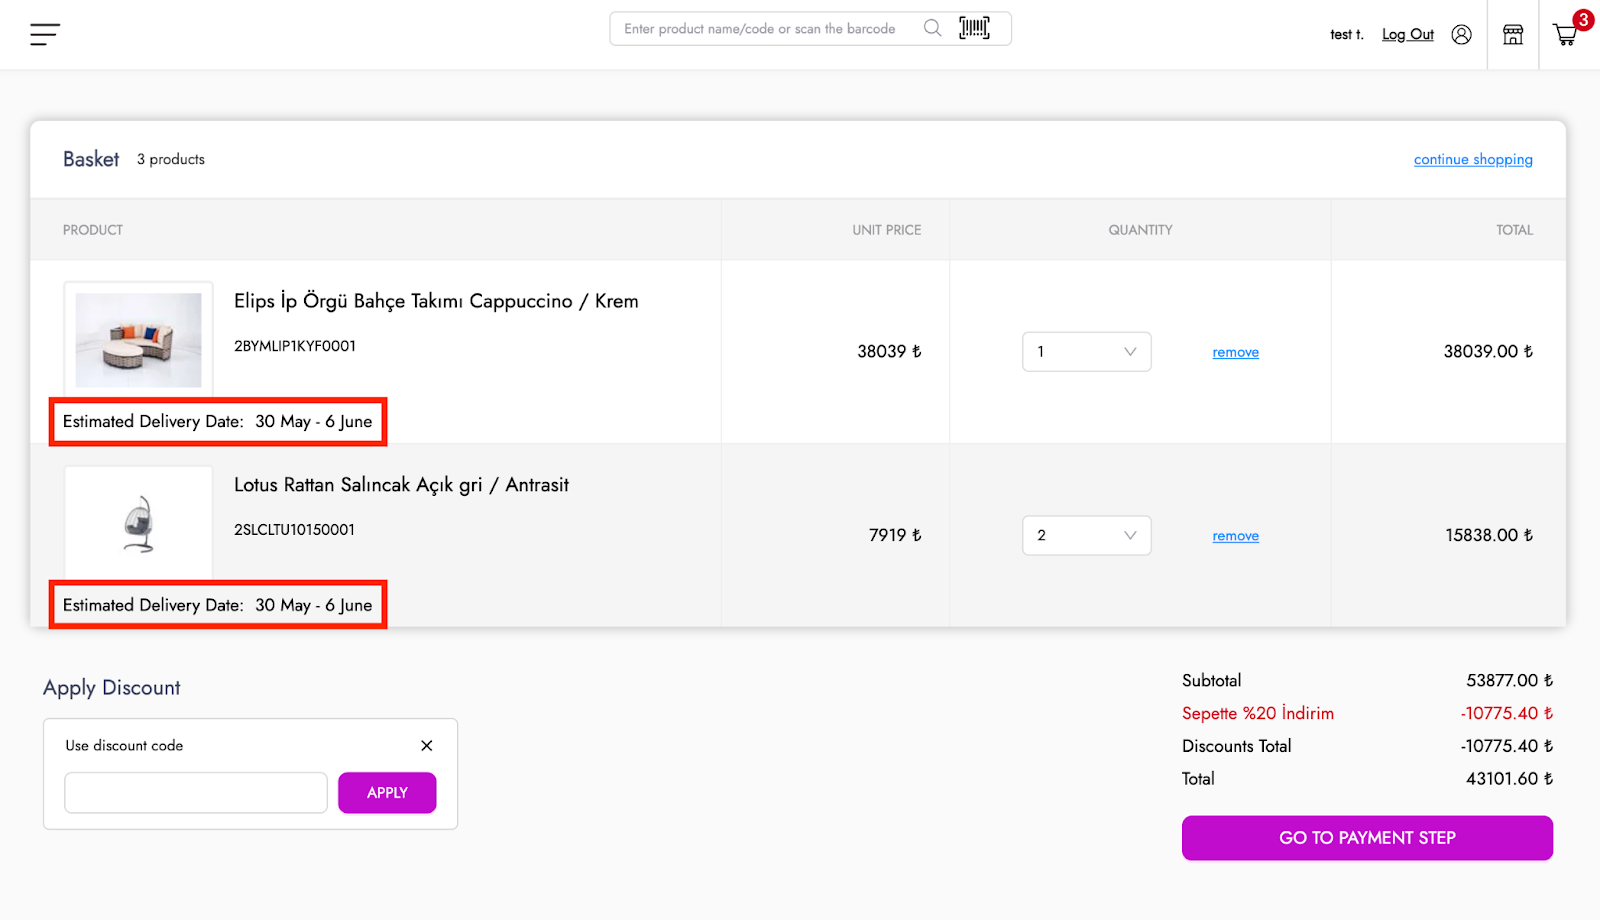1600x920 pixels.
Task: Remove the Elips garden set item
Action: click(x=1235, y=353)
